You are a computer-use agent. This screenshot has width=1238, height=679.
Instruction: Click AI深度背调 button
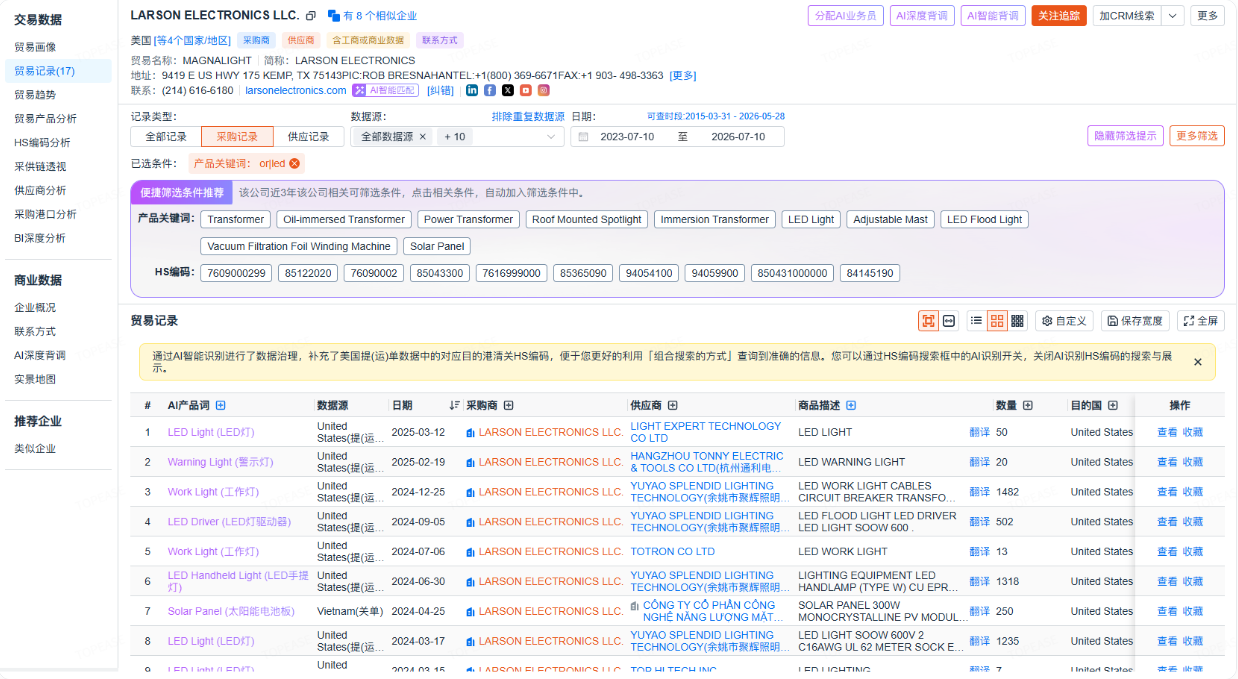(921, 16)
